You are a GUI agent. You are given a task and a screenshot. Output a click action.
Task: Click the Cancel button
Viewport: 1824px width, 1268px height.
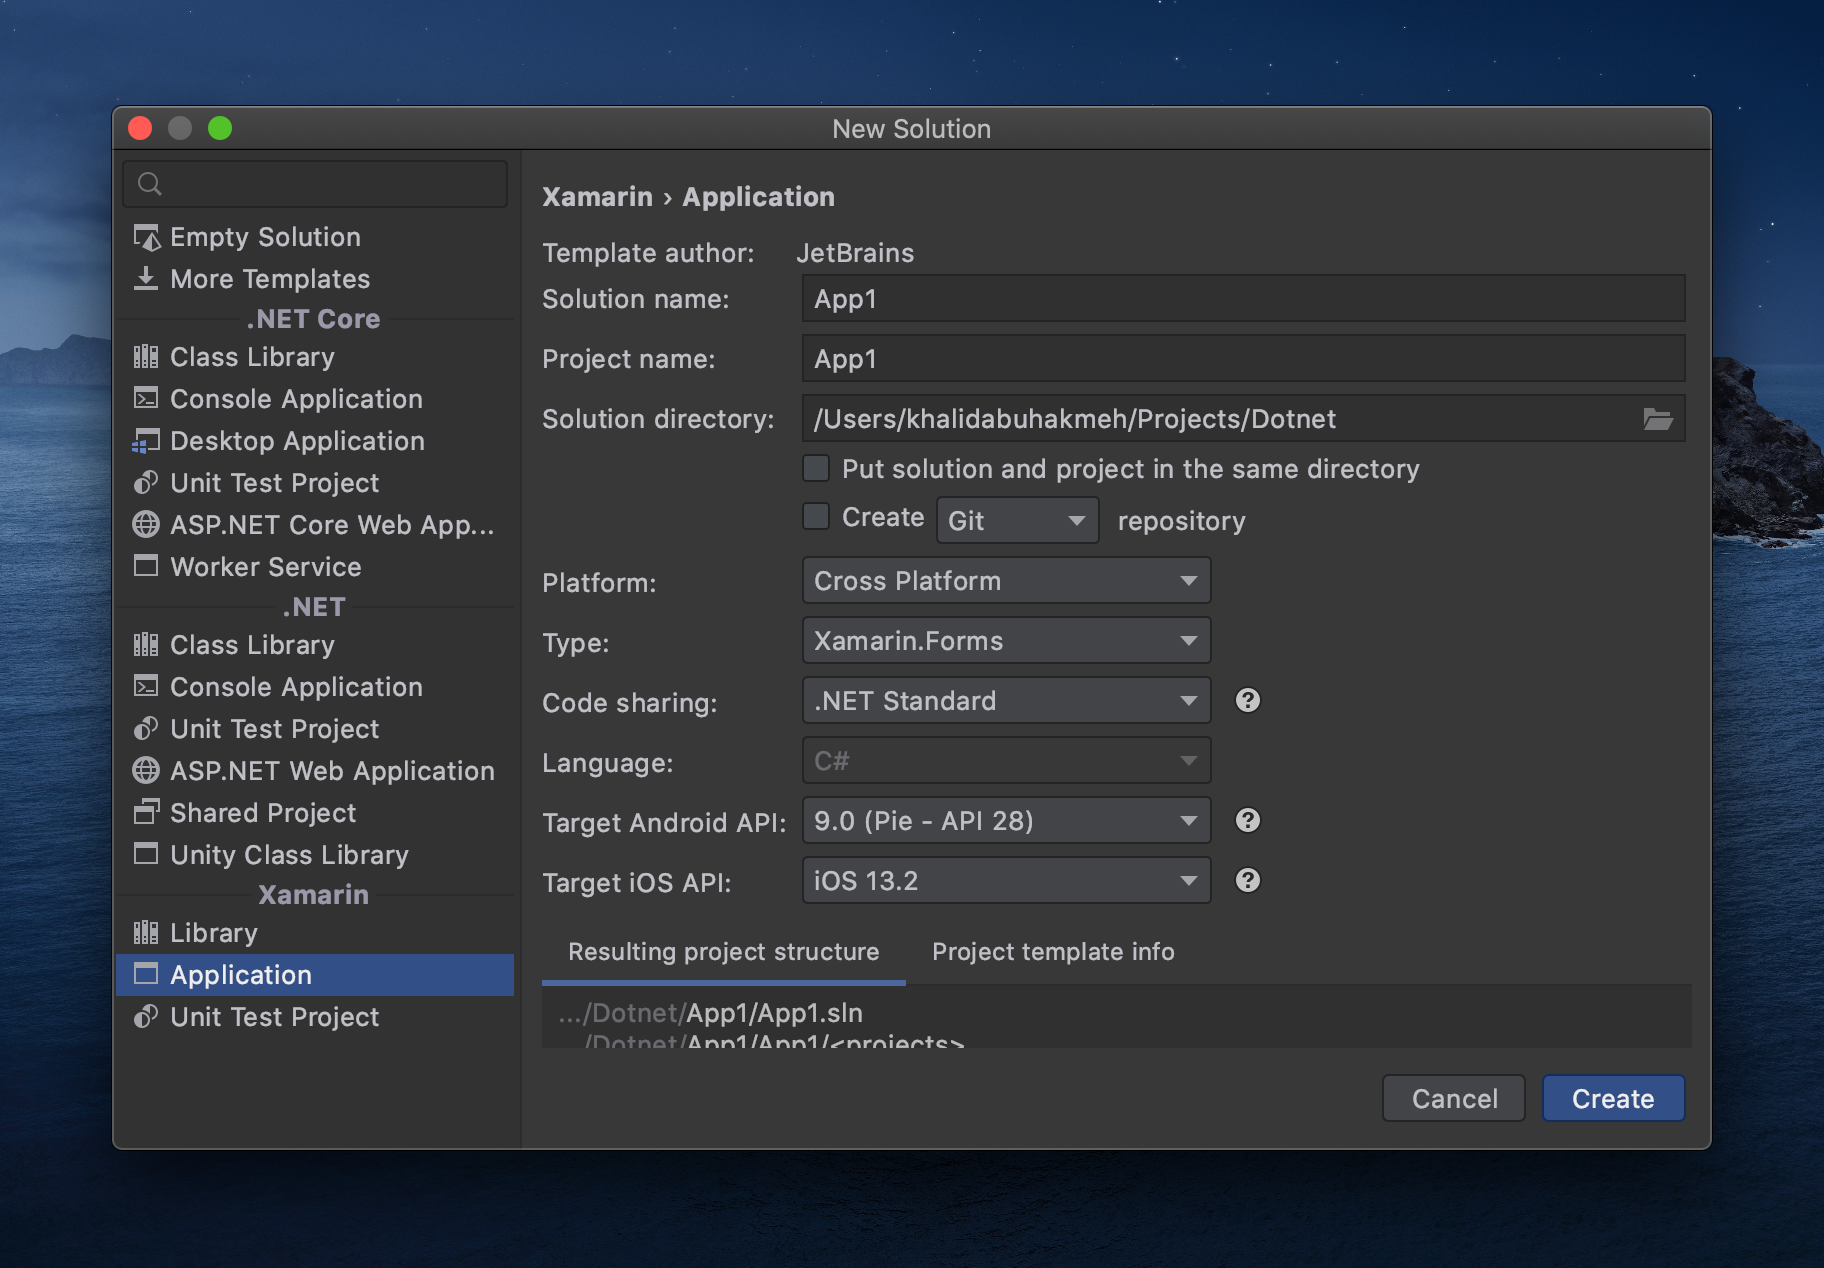(1454, 1098)
